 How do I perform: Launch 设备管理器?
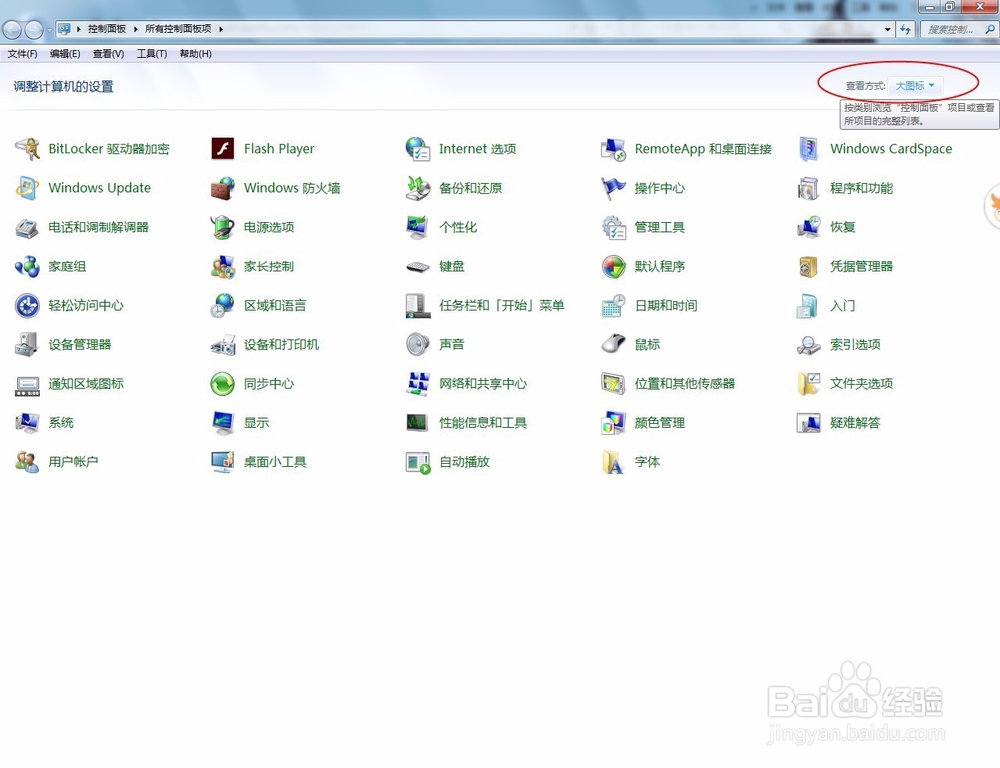coord(82,345)
